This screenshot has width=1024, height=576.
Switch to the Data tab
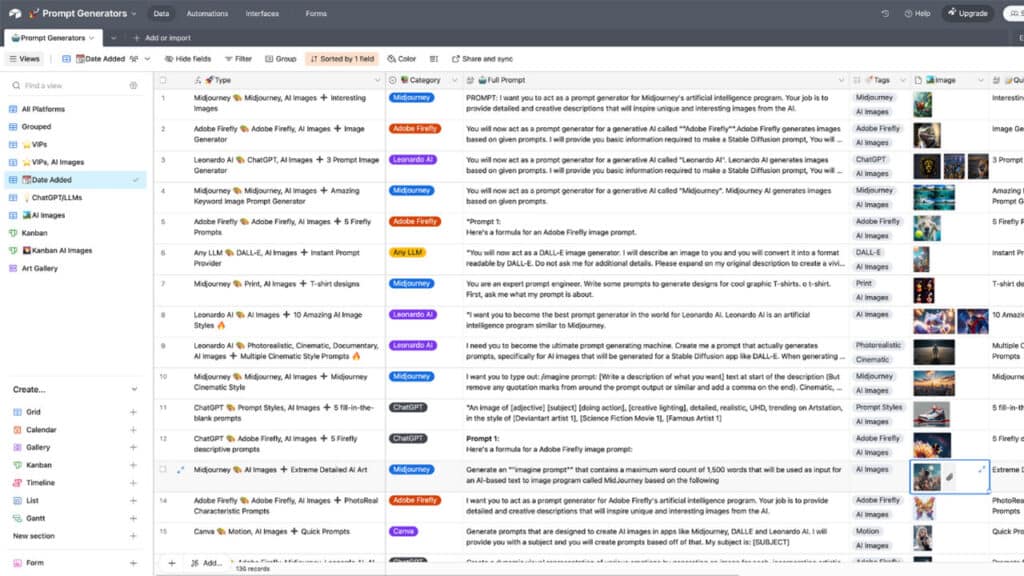(161, 14)
